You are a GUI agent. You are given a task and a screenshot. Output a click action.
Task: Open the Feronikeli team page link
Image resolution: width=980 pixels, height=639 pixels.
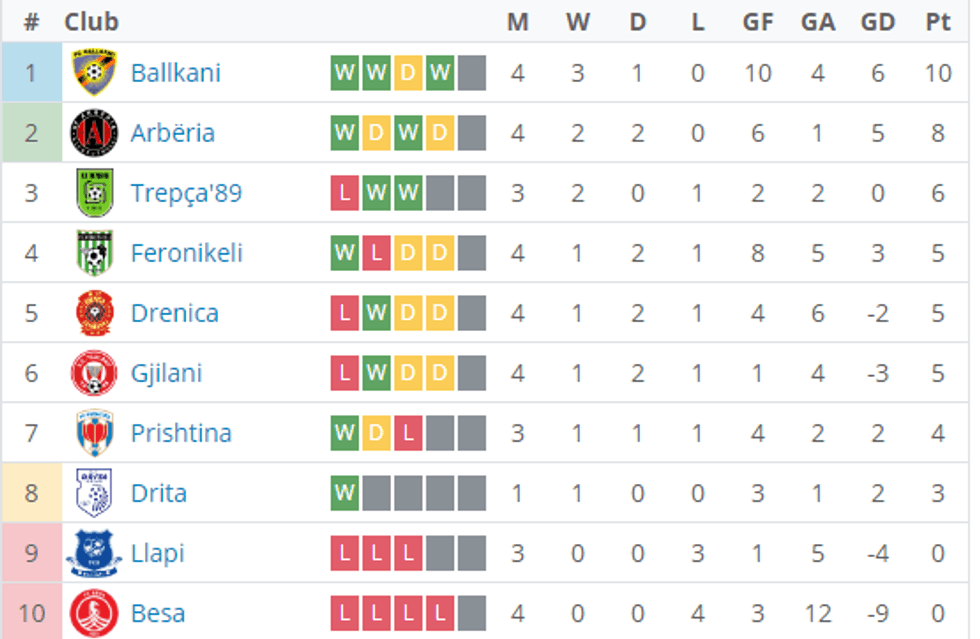[187, 253]
